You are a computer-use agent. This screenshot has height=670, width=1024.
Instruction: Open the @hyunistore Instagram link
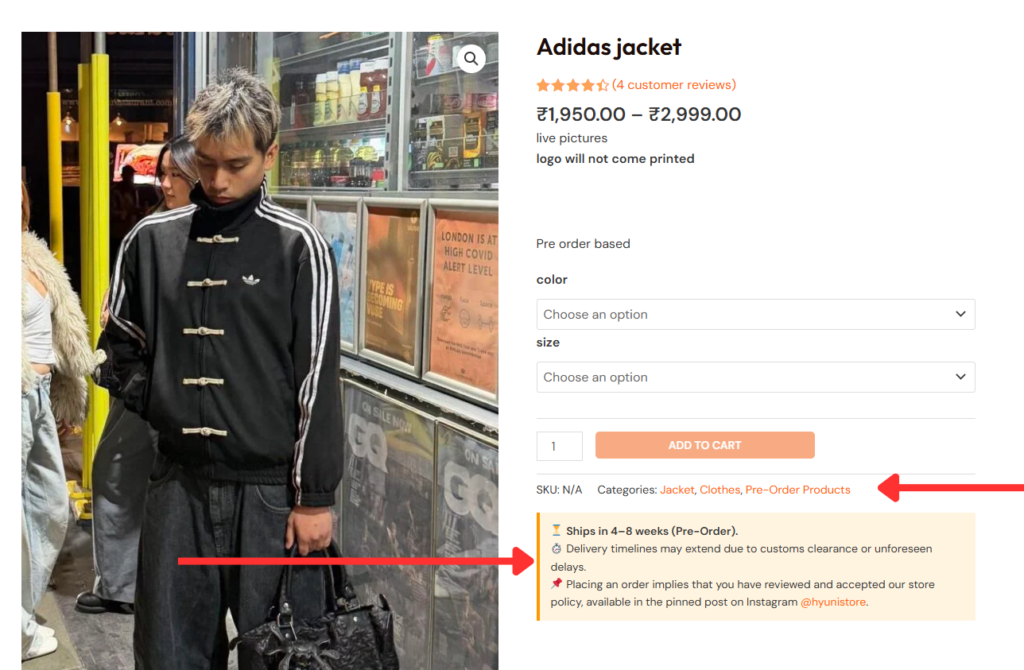pyautogui.click(x=833, y=602)
